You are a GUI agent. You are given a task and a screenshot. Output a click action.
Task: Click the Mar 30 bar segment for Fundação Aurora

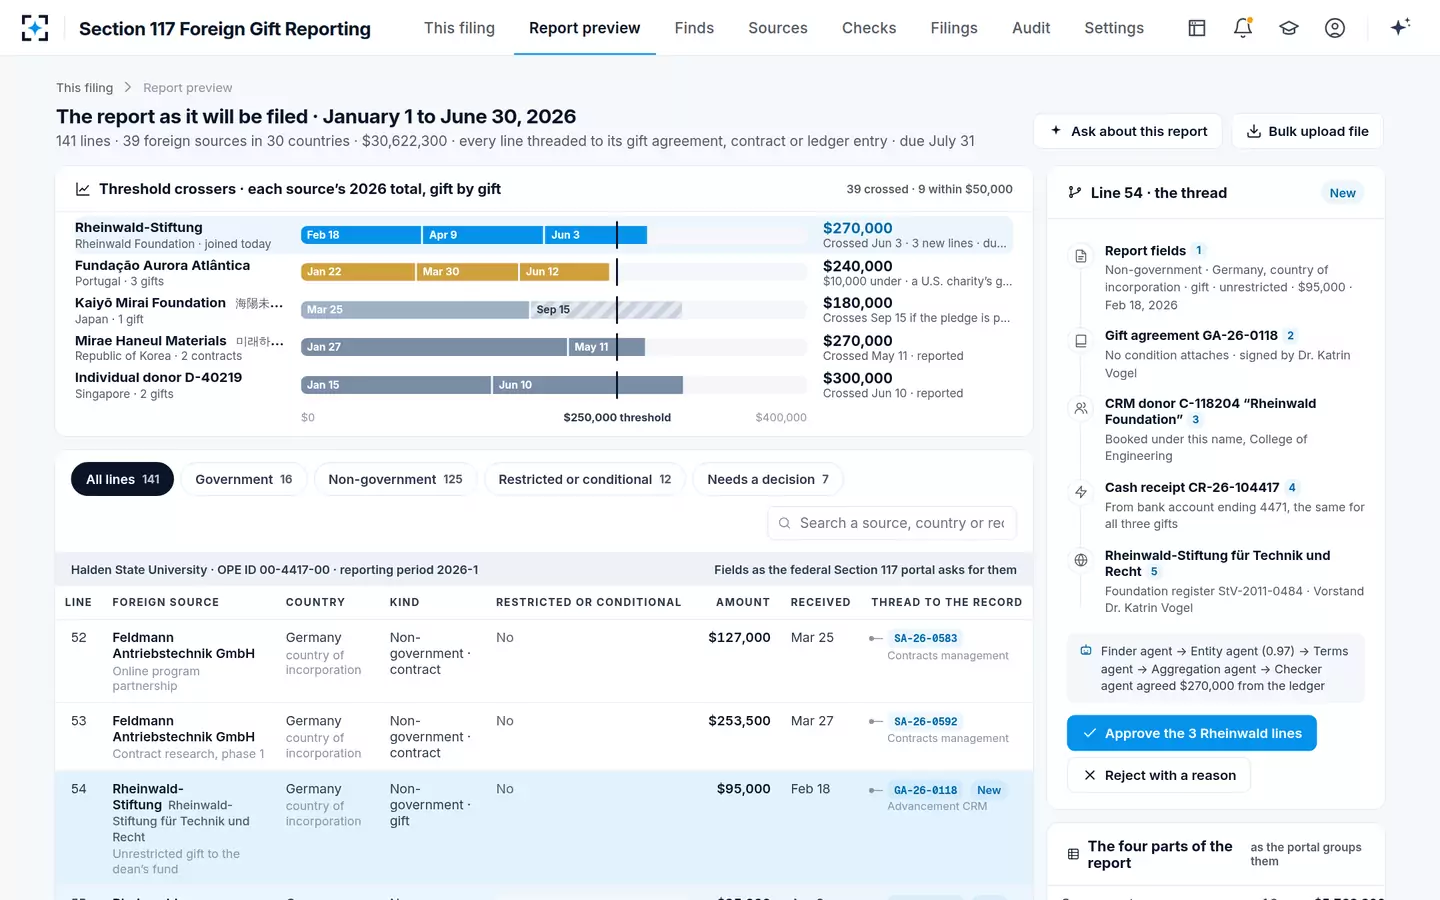(466, 272)
